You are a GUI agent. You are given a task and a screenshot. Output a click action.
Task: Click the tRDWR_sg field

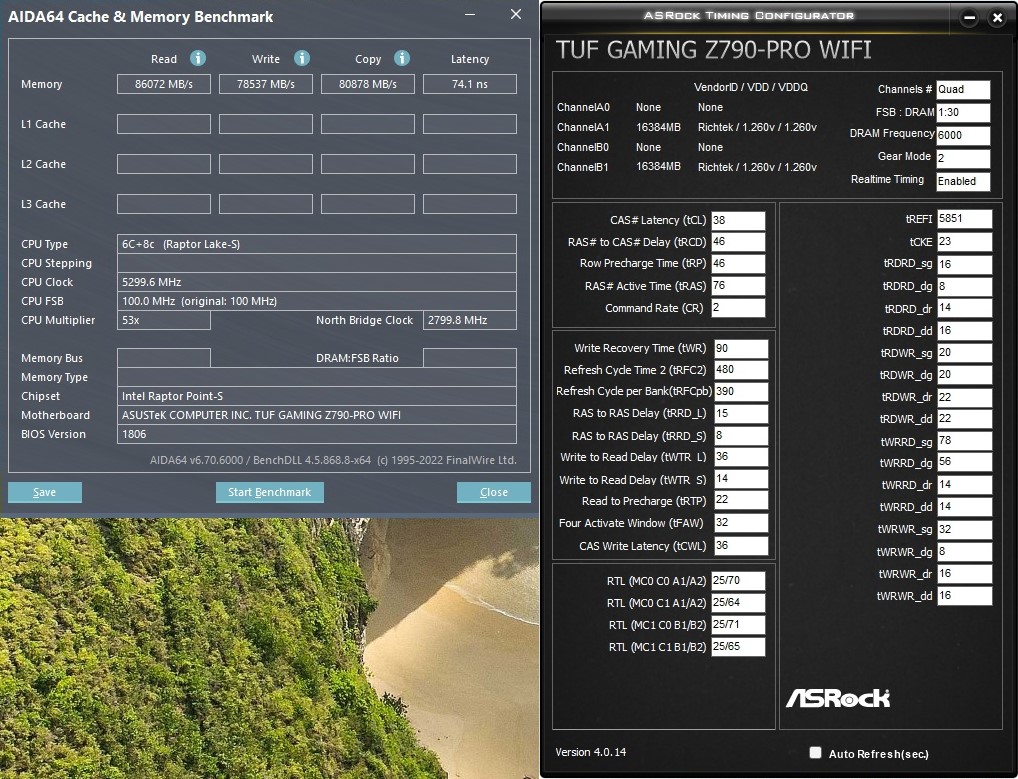964,353
